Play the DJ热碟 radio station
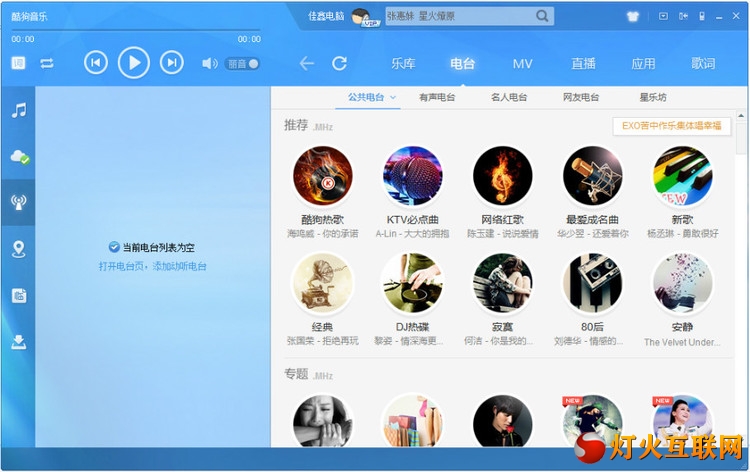The image size is (750, 472). 412,284
